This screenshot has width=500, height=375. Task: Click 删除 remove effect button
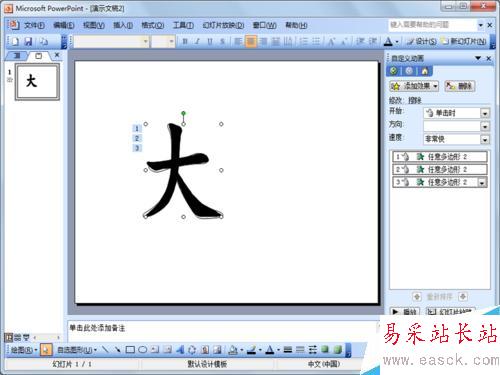(x=460, y=86)
